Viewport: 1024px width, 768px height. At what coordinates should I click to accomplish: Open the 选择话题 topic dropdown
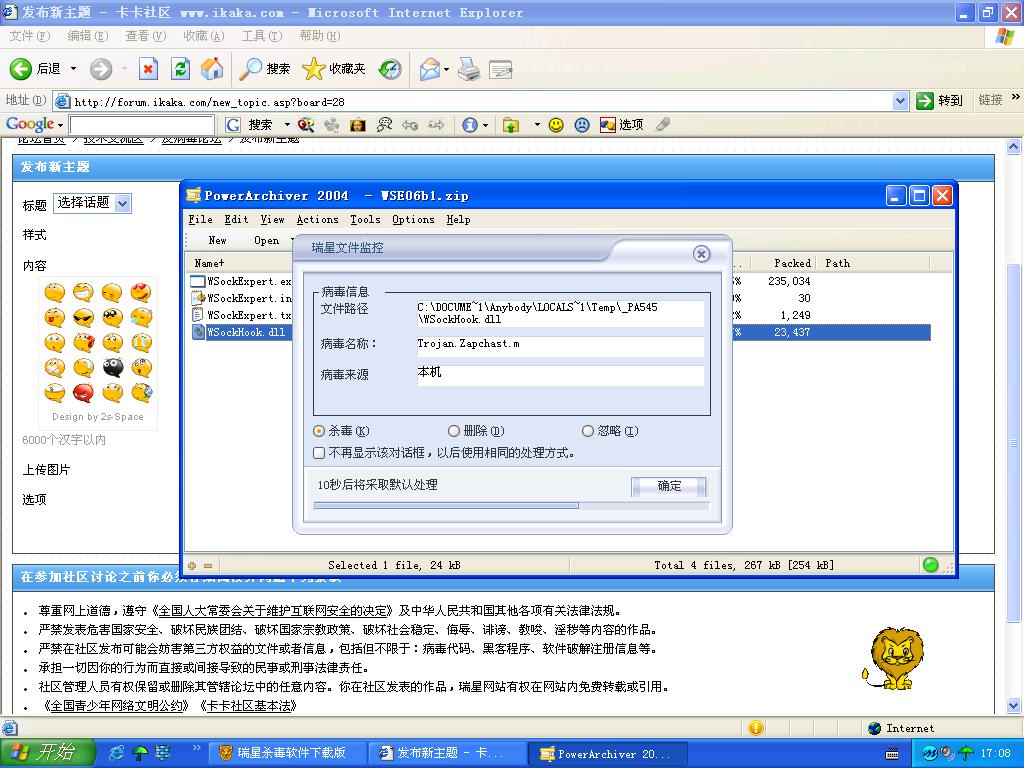[x=92, y=203]
